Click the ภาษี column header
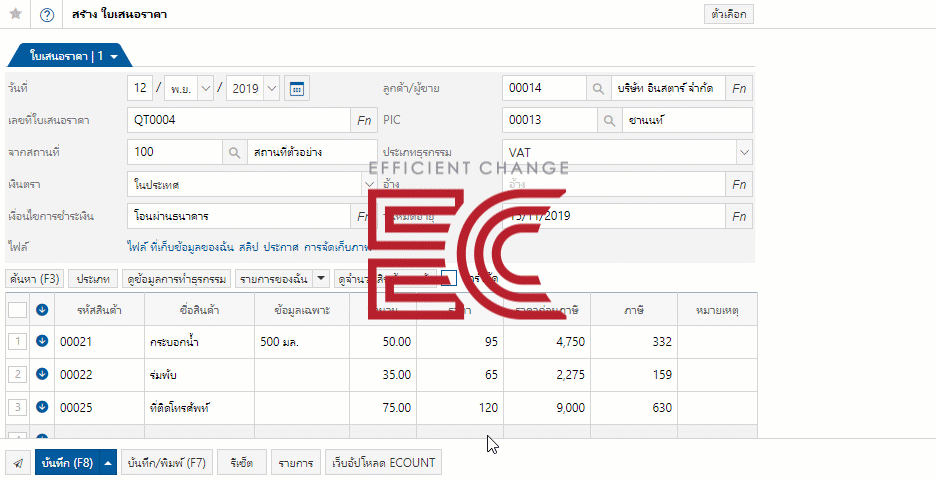 pos(634,310)
